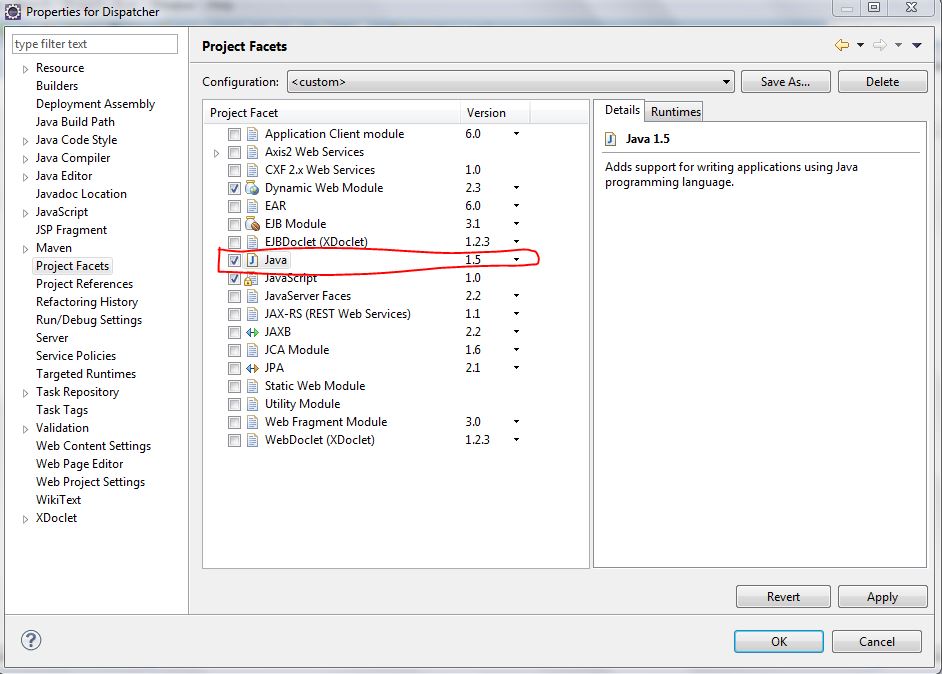Open the view menu dropdown arrow
942x674 pixels.
[x=917, y=45]
